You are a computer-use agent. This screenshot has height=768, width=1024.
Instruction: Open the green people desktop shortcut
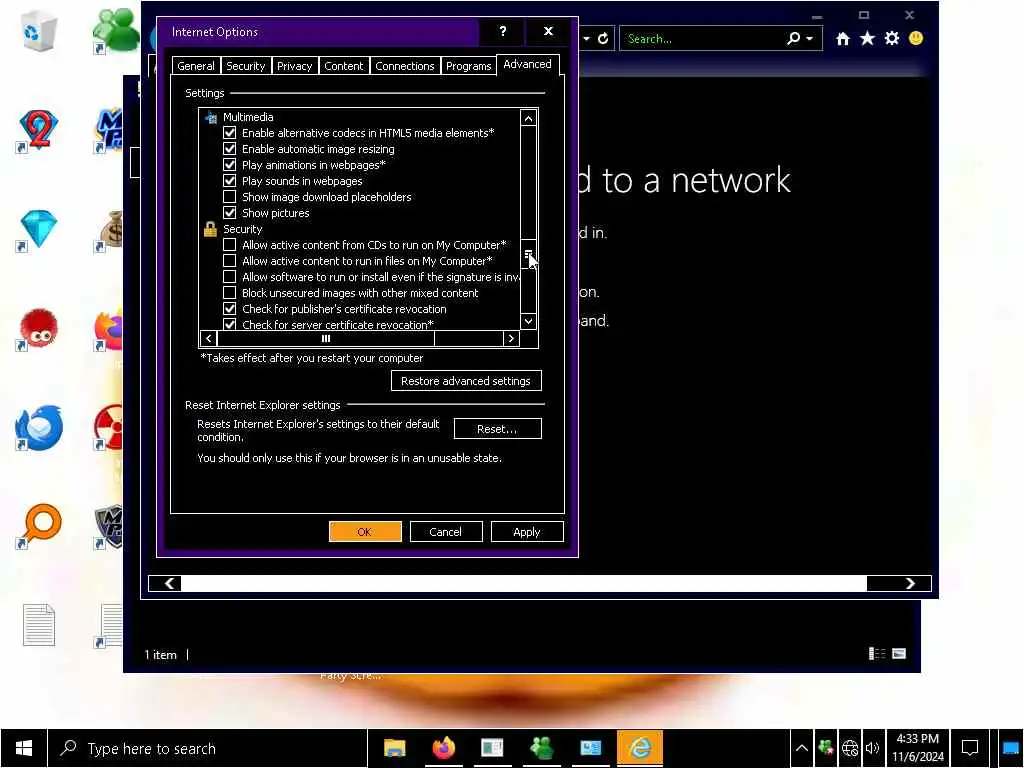(115, 31)
